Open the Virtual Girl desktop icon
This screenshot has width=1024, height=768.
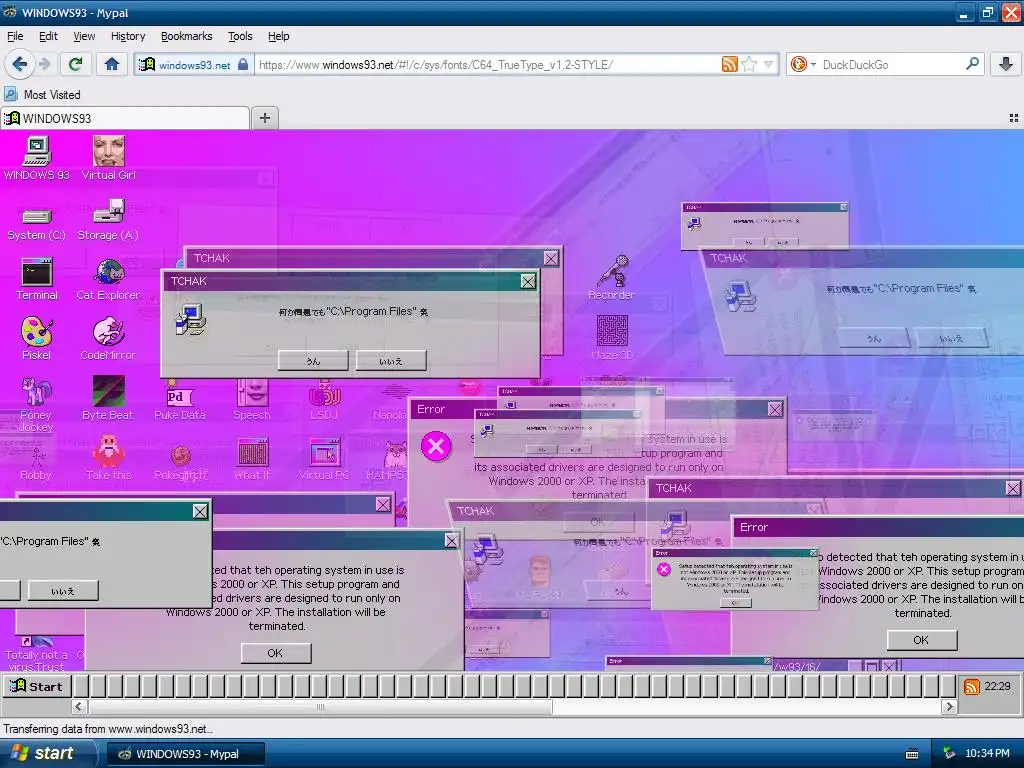108,158
